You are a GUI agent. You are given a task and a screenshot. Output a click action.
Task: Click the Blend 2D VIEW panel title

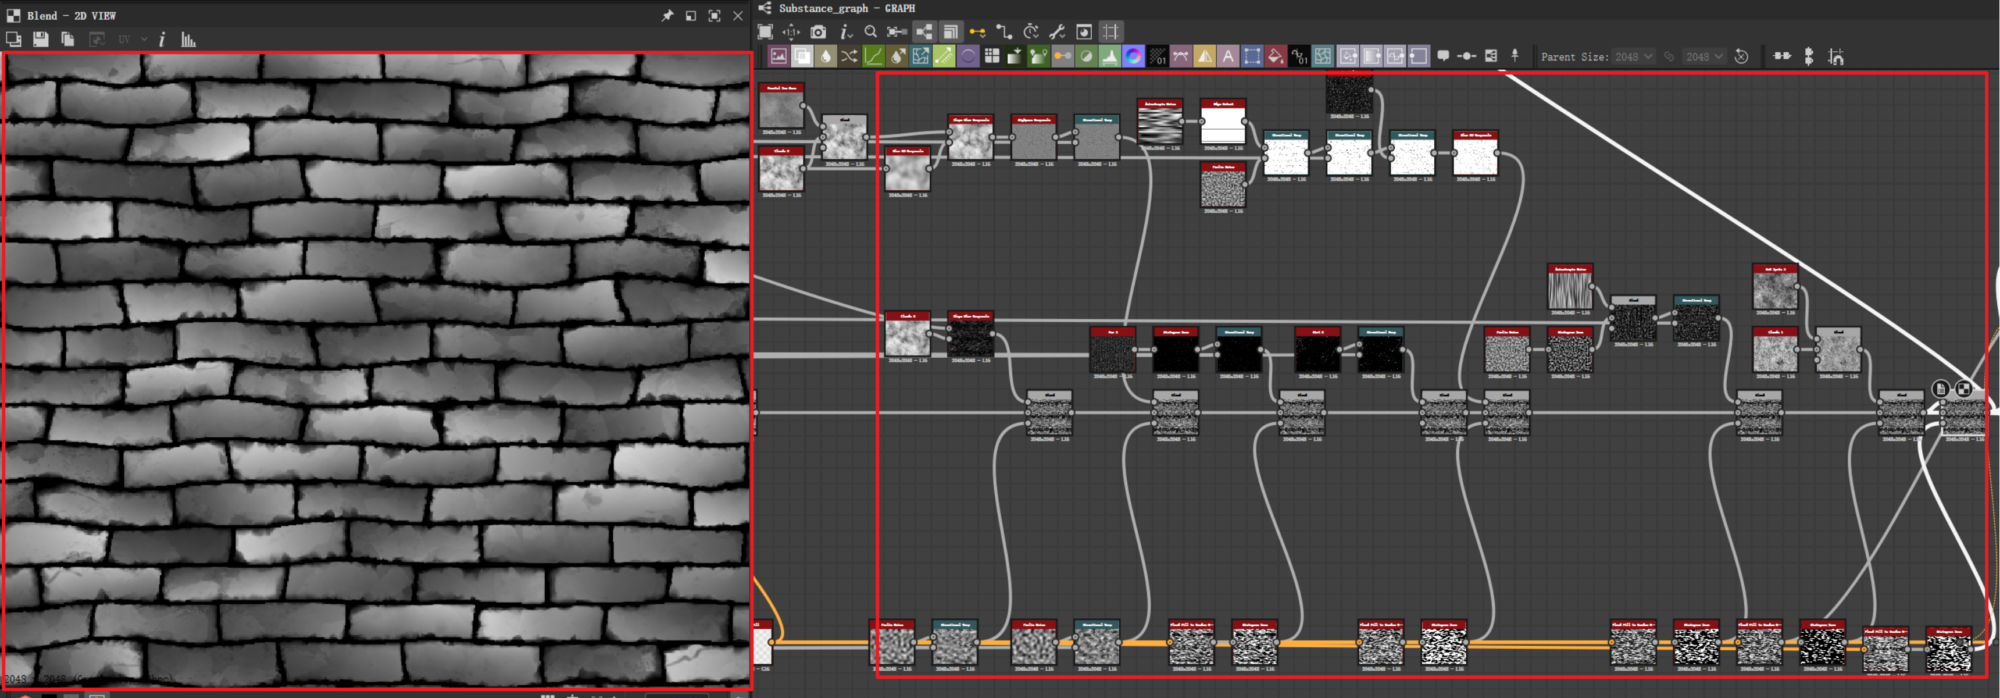tap(70, 16)
